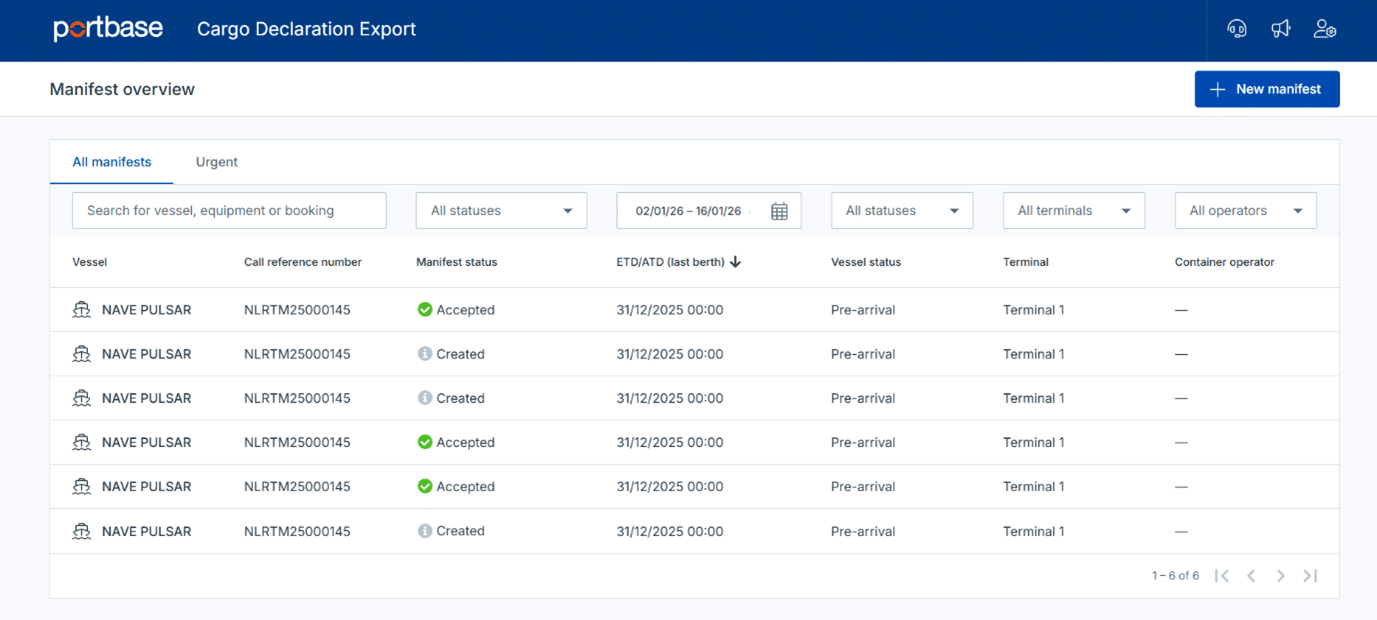The width and height of the screenshot is (1377, 620).
Task: Click the calendar icon in date range
Action: click(780, 211)
